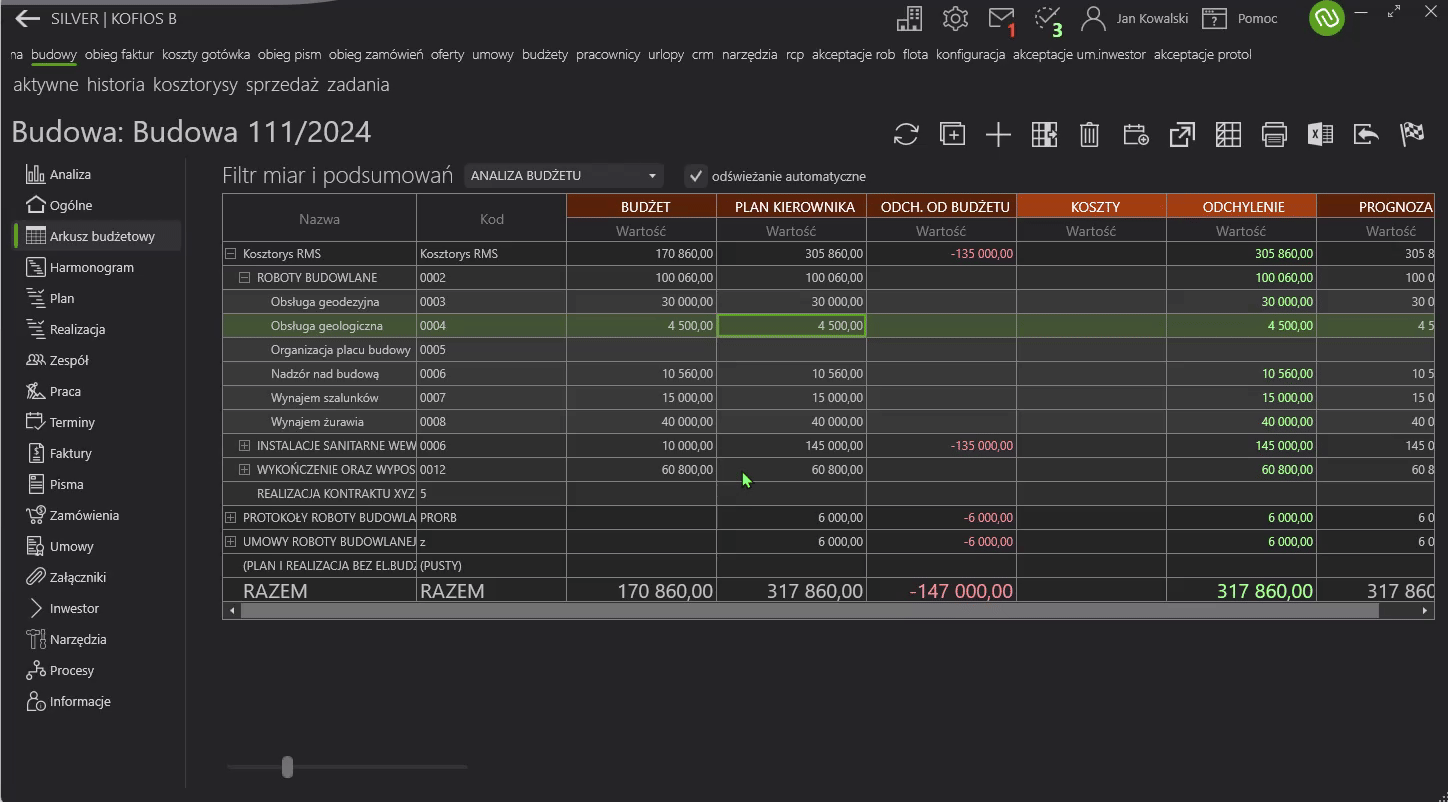Screen dimensions: 1448x802
Task: Expand the UMOWY ROBOTY BUDOWLANEJ row
Action: point(230,542)
